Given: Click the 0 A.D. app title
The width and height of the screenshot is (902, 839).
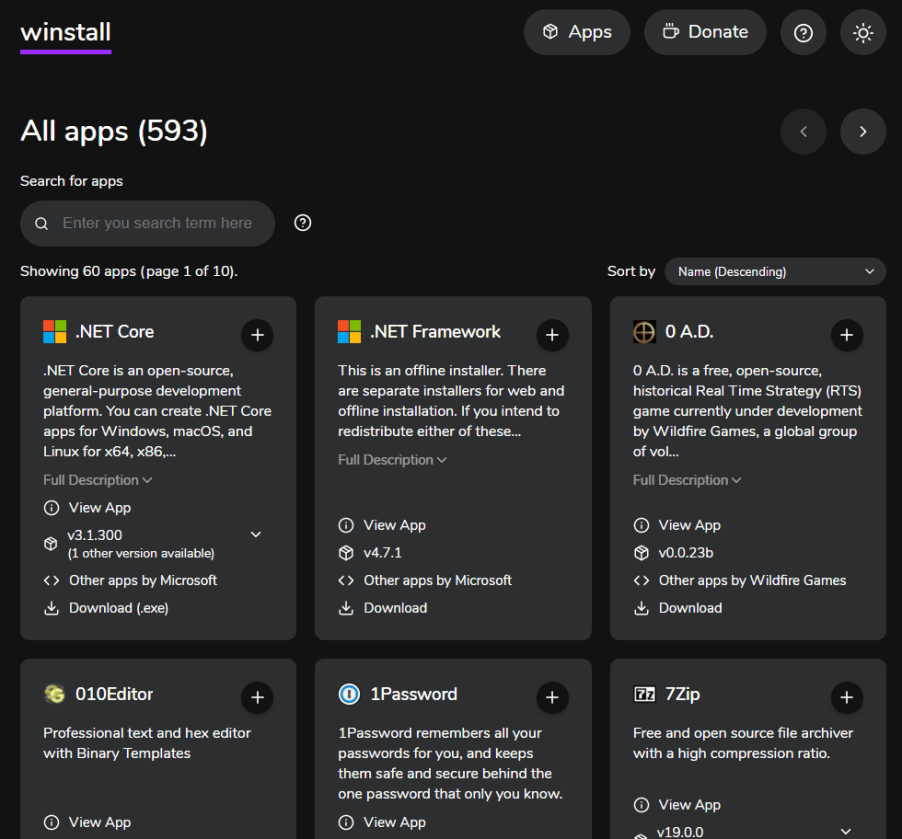Looking at the screenshot, I should tap(689, 332).
